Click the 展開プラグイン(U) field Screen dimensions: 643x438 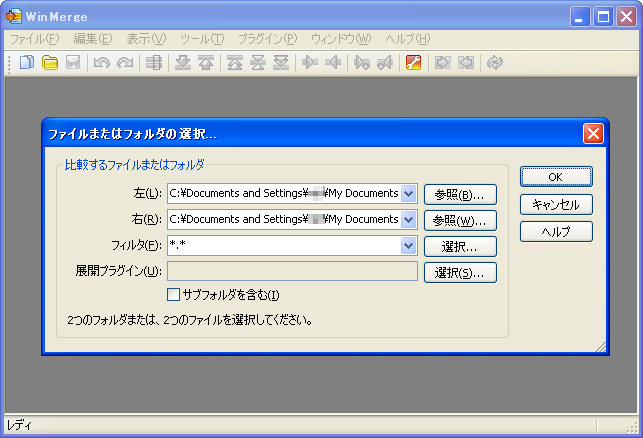coord(292,271)
